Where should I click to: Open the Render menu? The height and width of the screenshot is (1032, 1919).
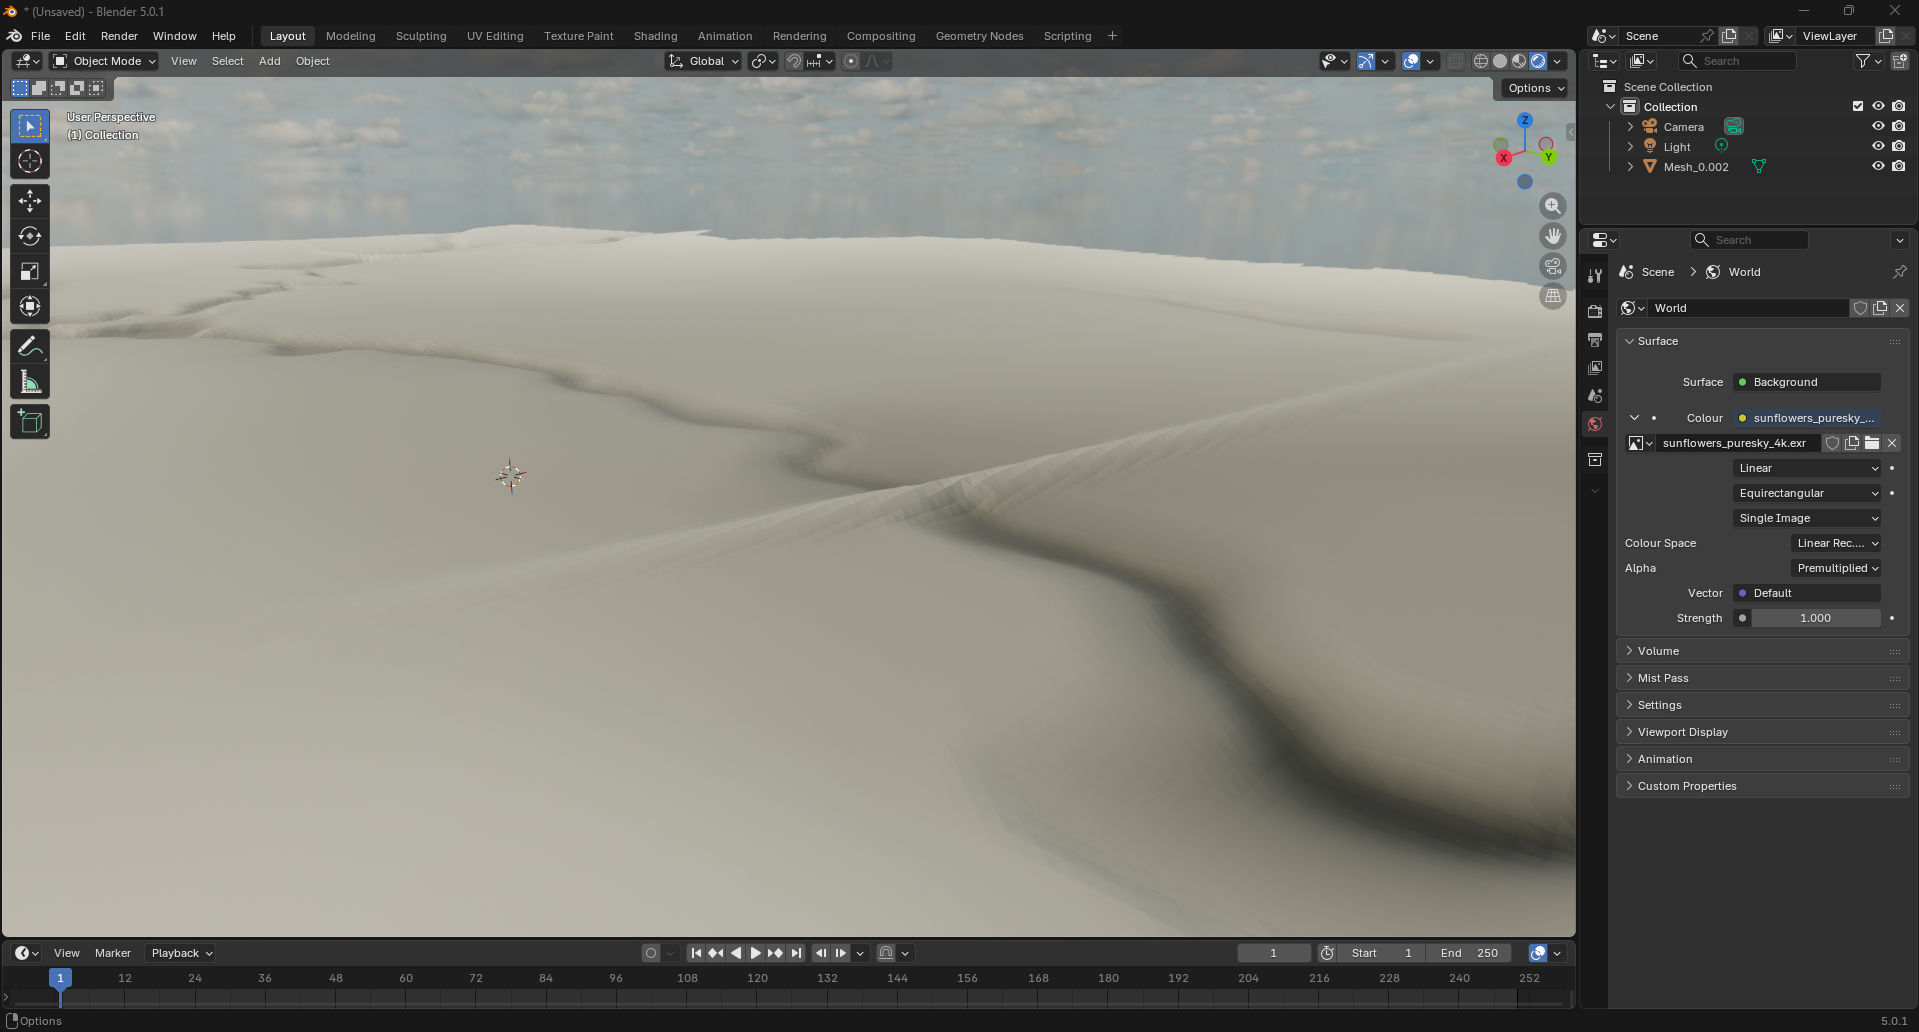[x=119, y=36]
